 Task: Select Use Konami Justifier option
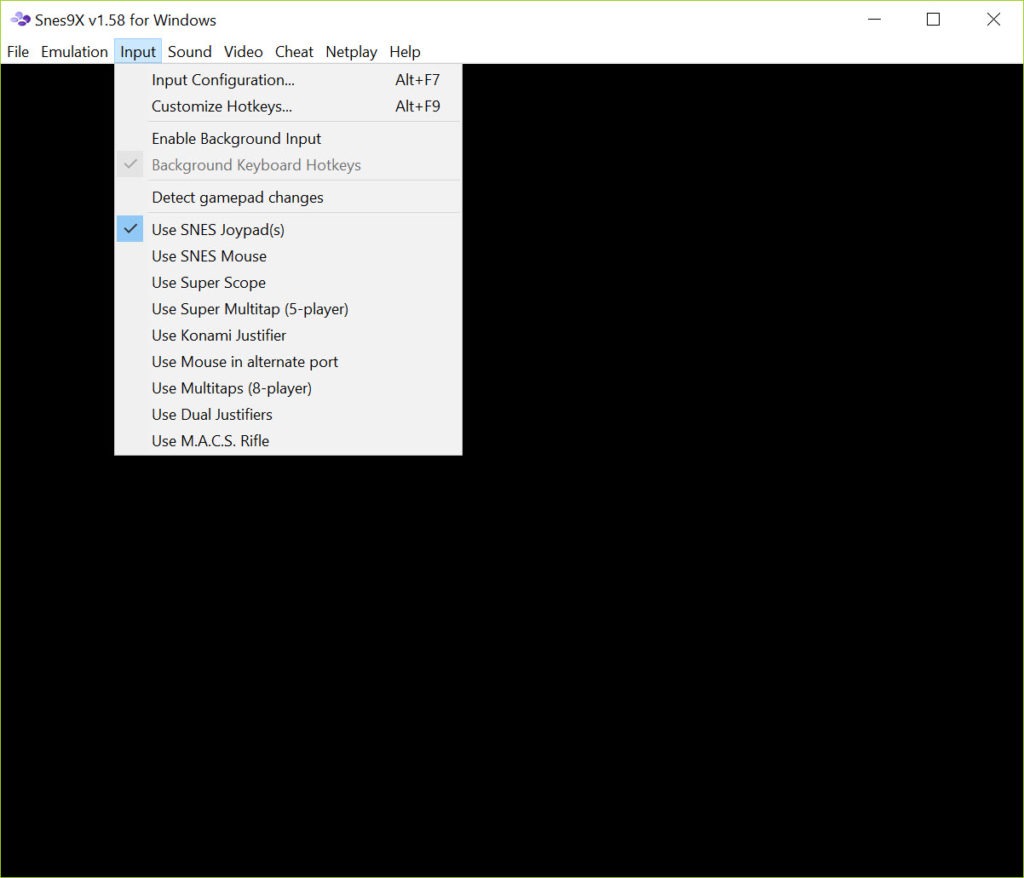(288, 335)
